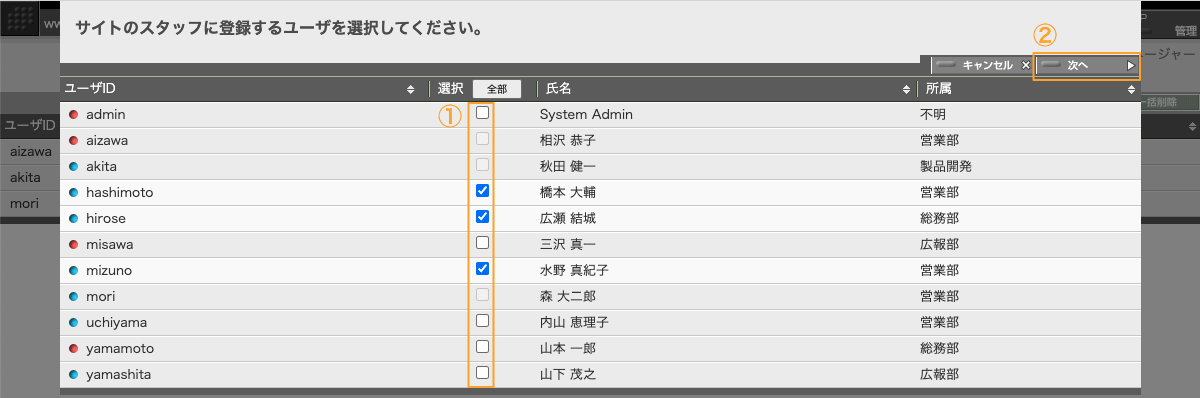Viewport: 1200px width, 398px height.
Task: Click the red status dot beside aizawa in the dialog
Action: point(74,141)
